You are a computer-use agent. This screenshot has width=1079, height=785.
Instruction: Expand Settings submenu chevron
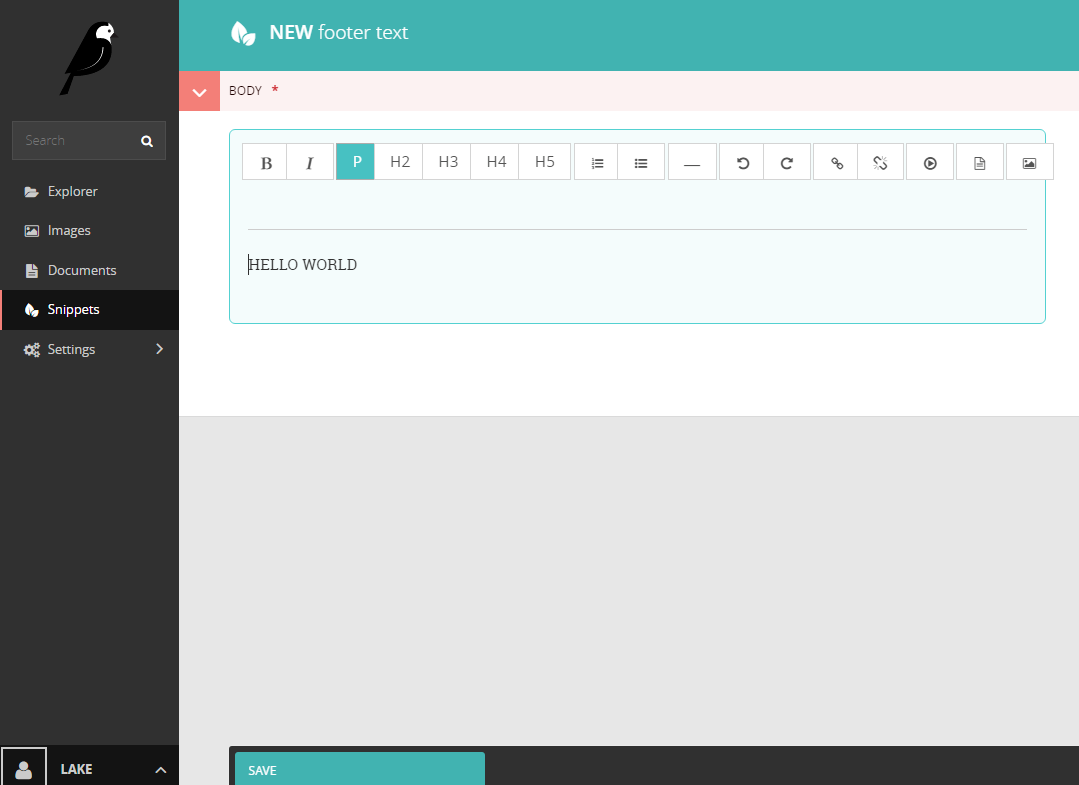click(x=160, y=349)
